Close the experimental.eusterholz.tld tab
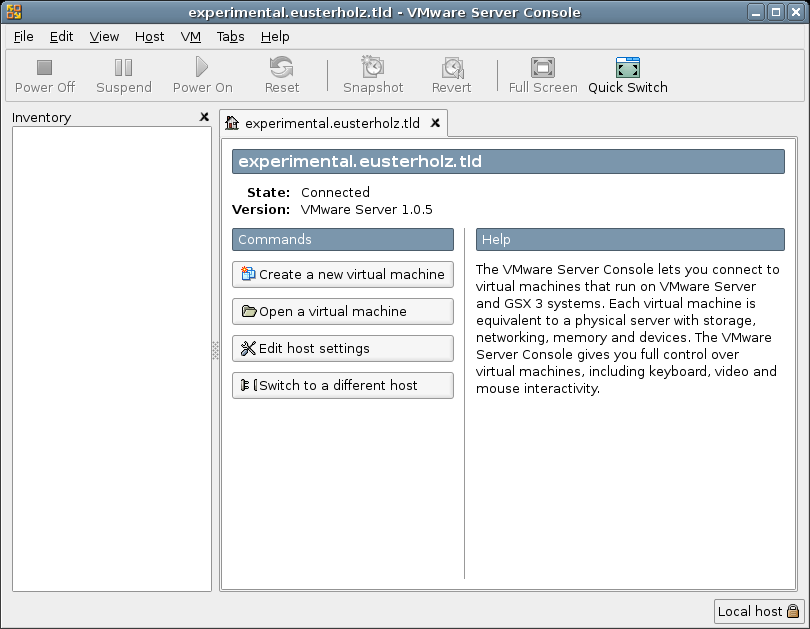 point(435,123)
